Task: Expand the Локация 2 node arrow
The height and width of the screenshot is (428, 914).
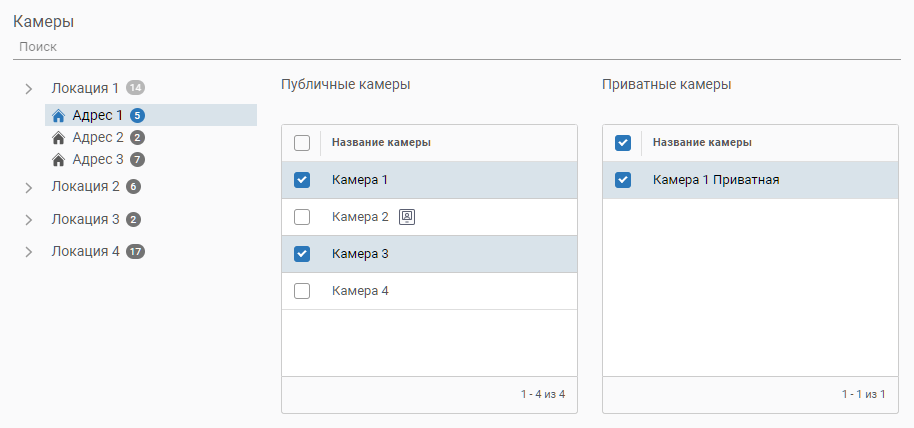Action: click(x=29, y=187)
